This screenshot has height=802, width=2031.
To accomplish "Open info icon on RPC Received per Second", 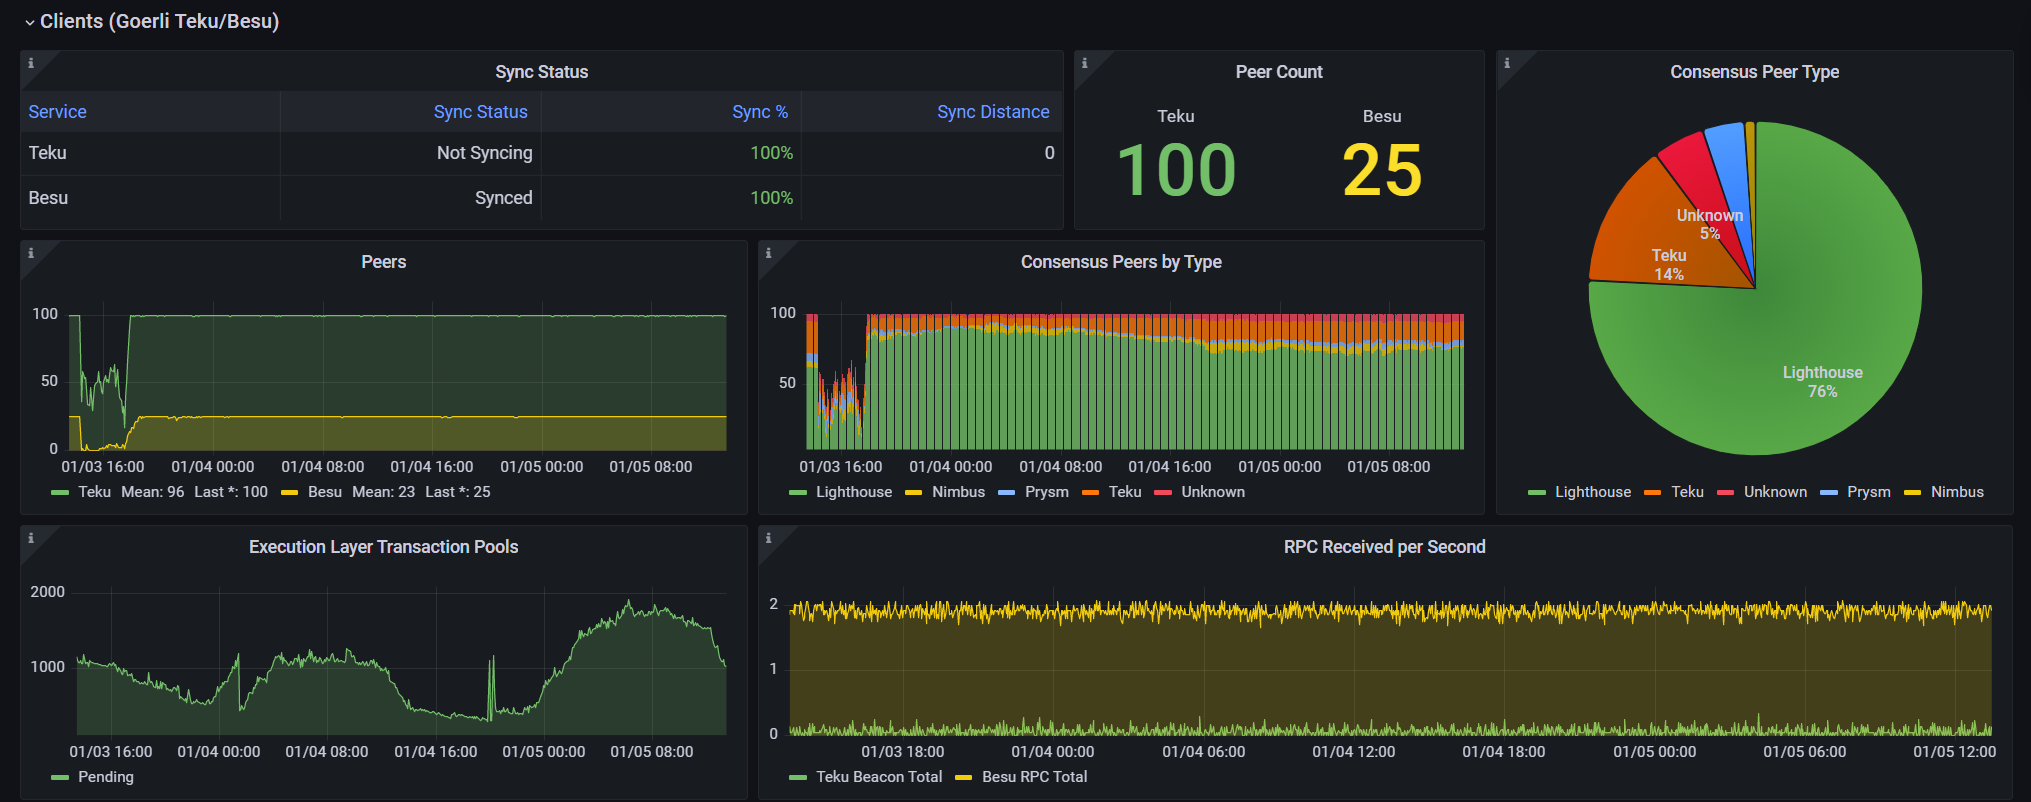I will pos(769,538).
